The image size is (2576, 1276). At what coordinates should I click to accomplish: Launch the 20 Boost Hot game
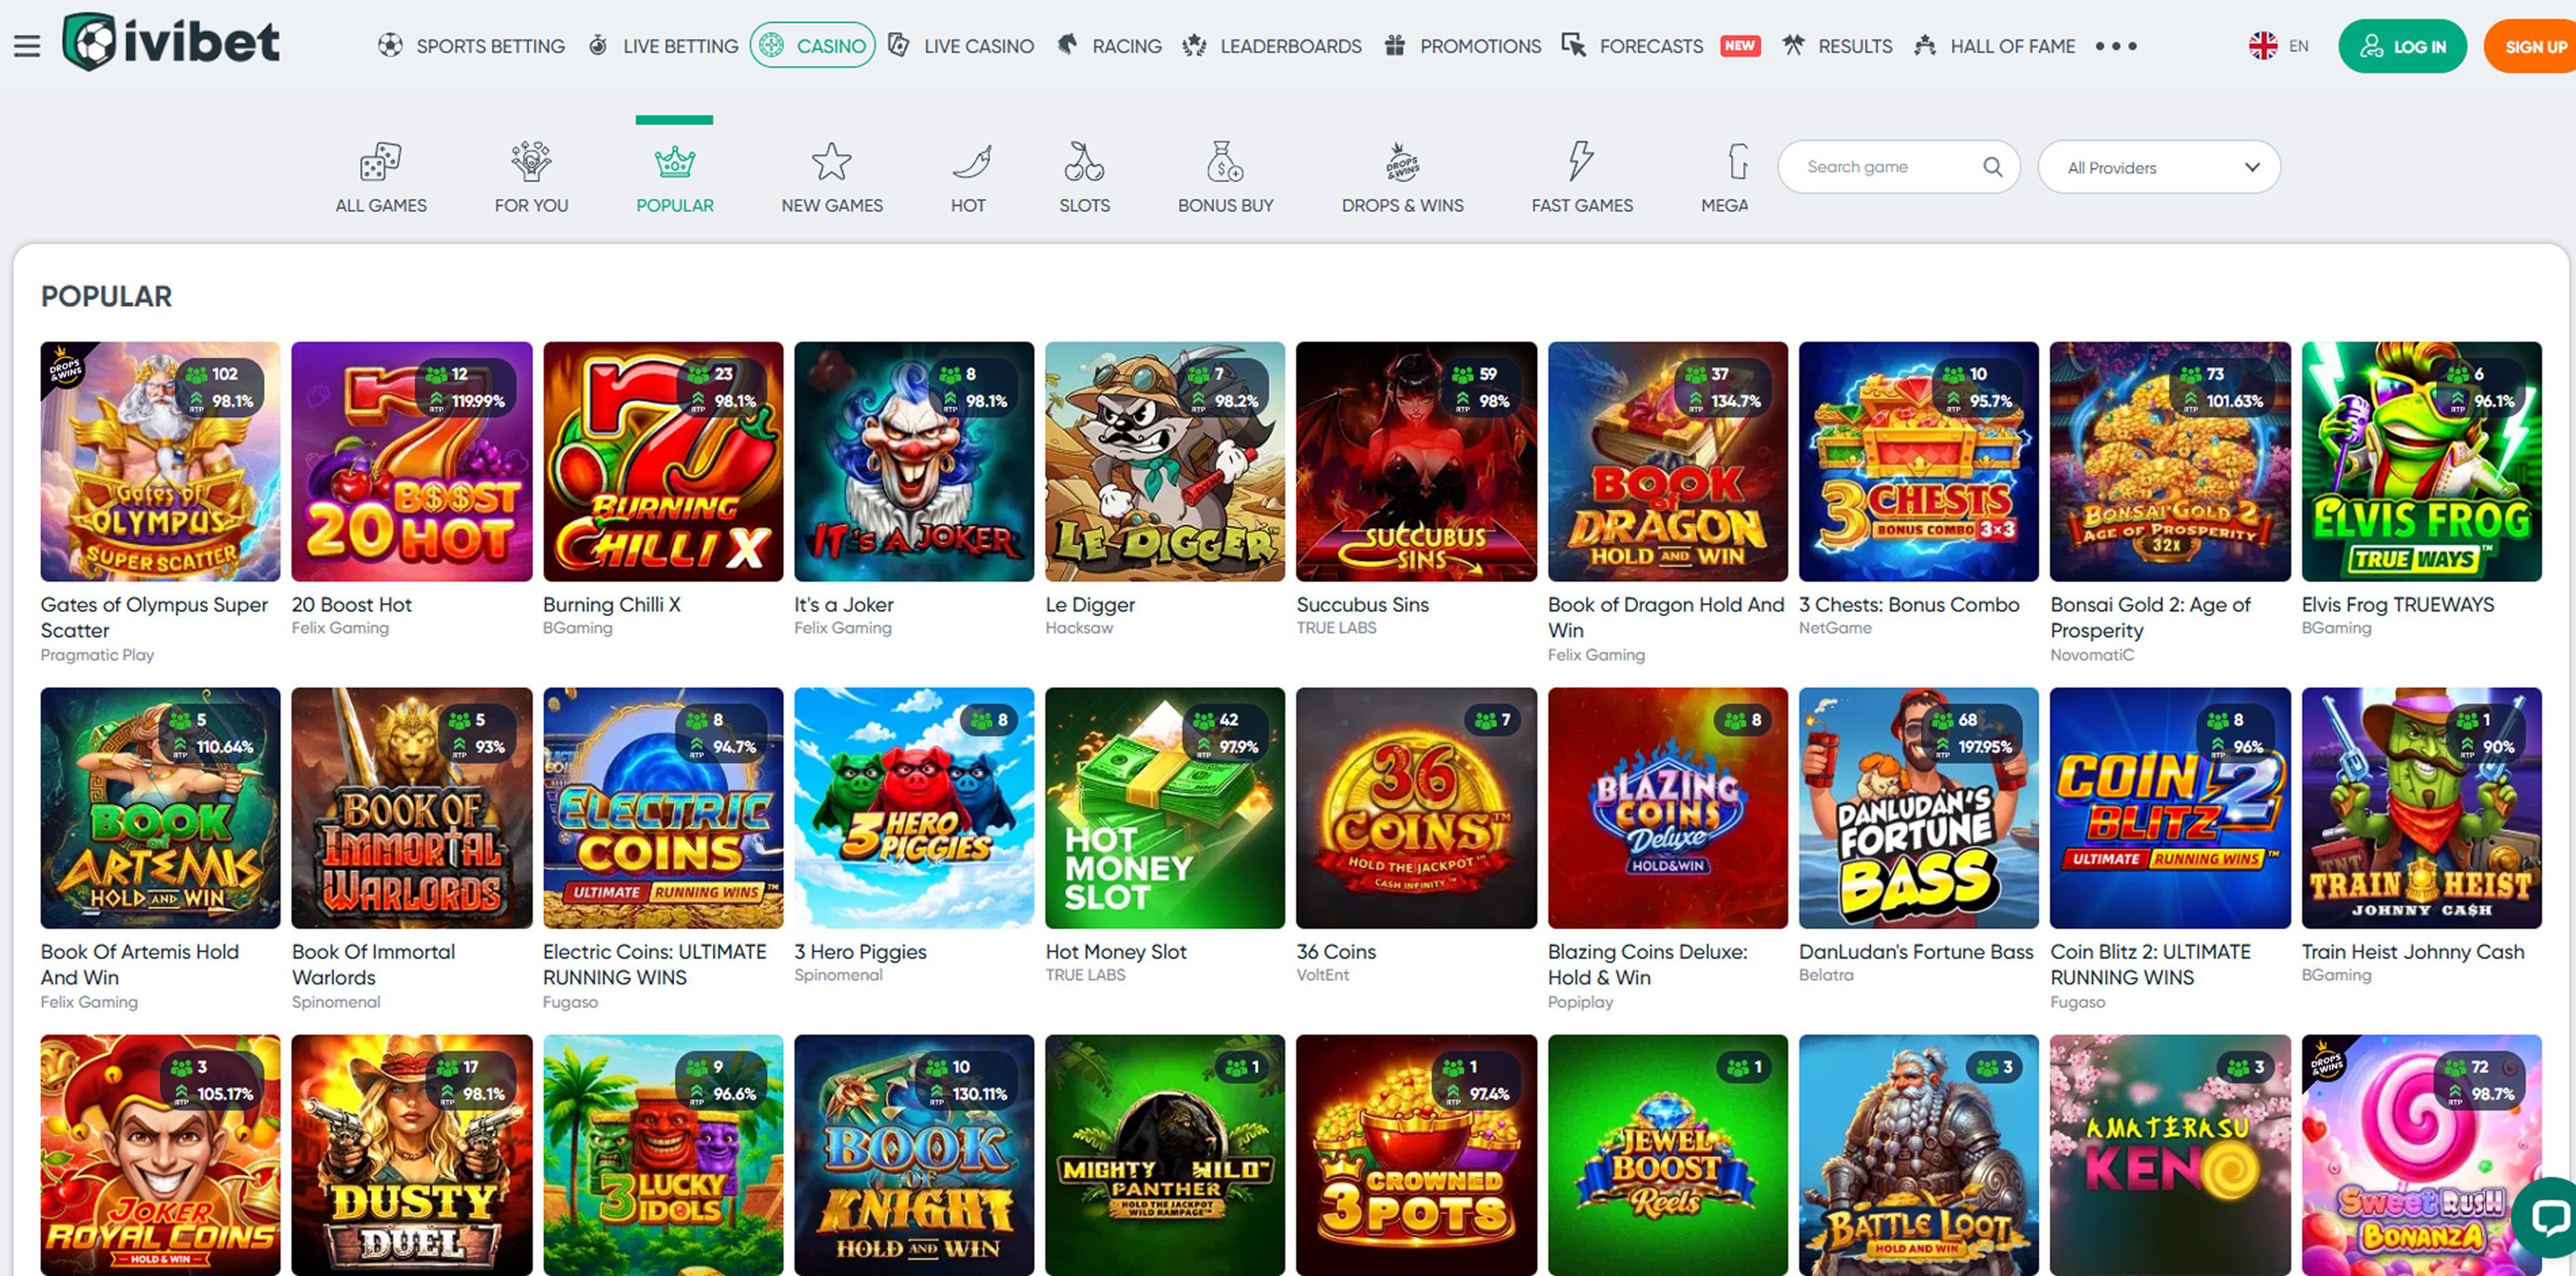412,462
